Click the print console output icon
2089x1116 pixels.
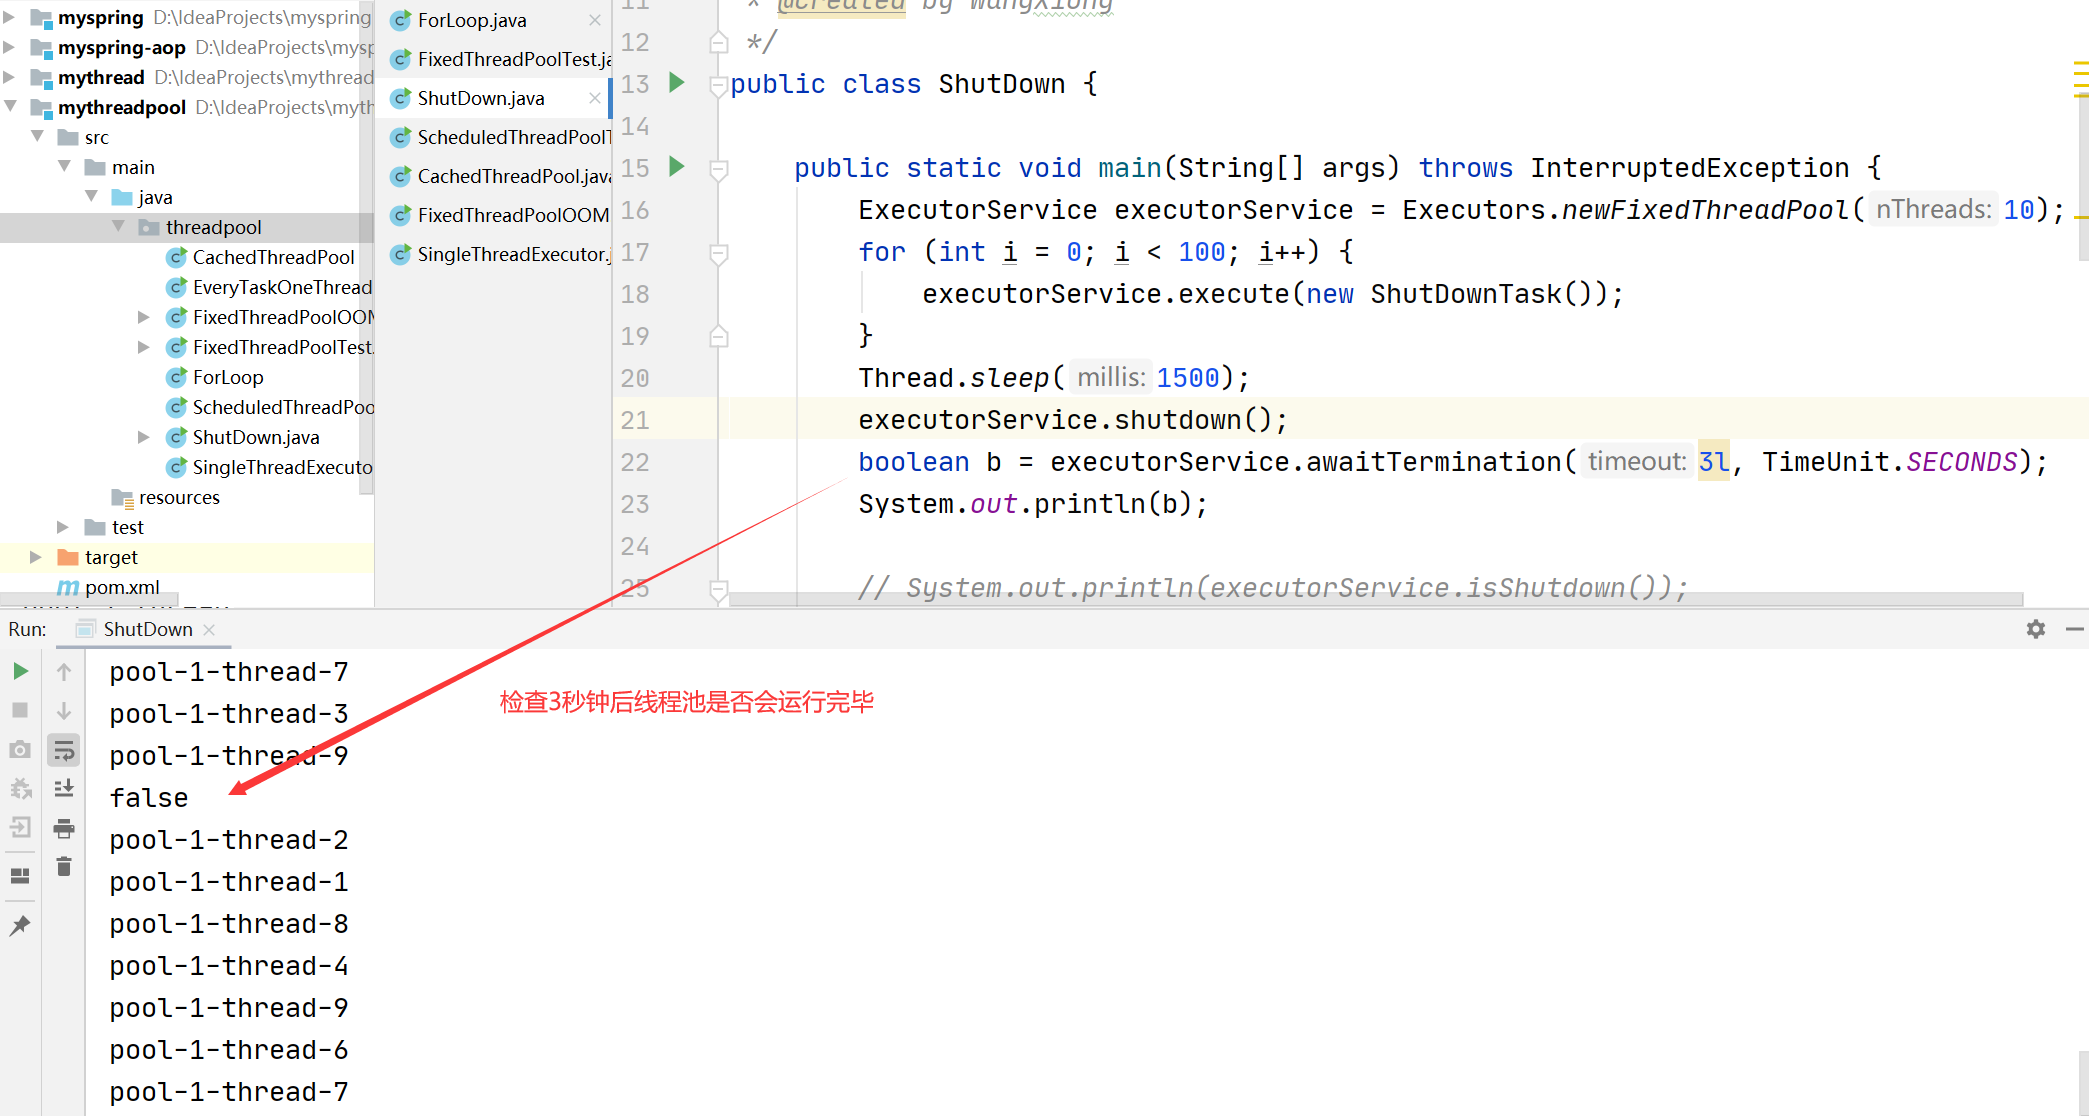coord(64,828)
